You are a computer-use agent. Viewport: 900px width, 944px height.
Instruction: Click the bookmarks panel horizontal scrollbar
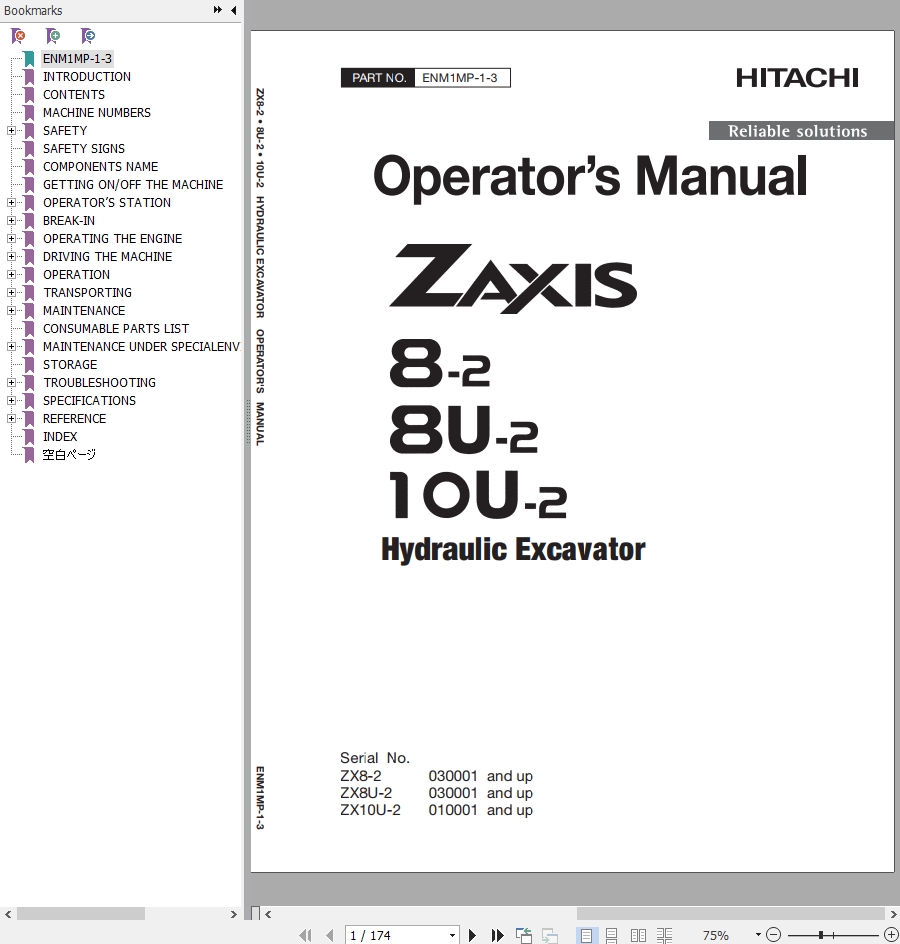click(81, 914)
